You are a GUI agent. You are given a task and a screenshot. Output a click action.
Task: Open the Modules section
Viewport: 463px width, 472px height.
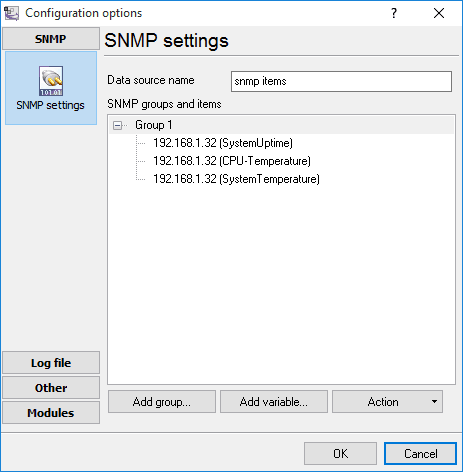pyautogui.click(x=51, y=413)
